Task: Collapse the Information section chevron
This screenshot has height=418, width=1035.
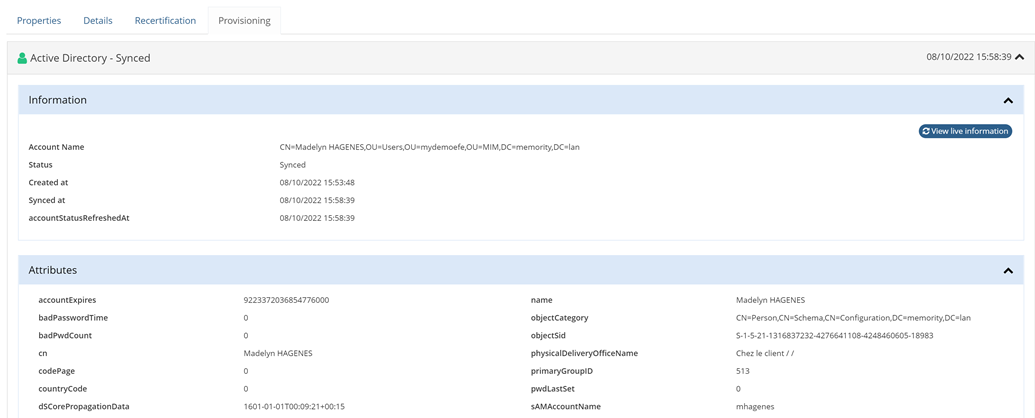Action: [1008, 100]
